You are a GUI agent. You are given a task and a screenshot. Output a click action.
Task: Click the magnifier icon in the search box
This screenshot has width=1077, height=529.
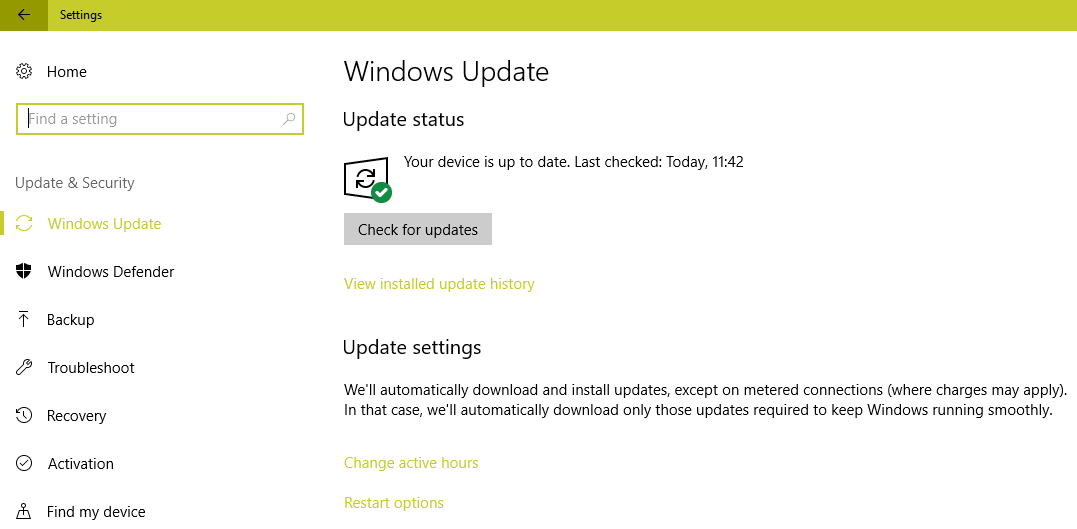[x=289, y=119]
